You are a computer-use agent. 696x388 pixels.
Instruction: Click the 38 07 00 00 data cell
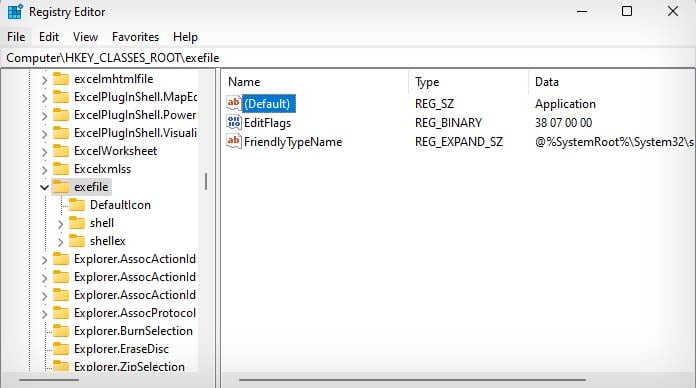click(x=563, y=123)
